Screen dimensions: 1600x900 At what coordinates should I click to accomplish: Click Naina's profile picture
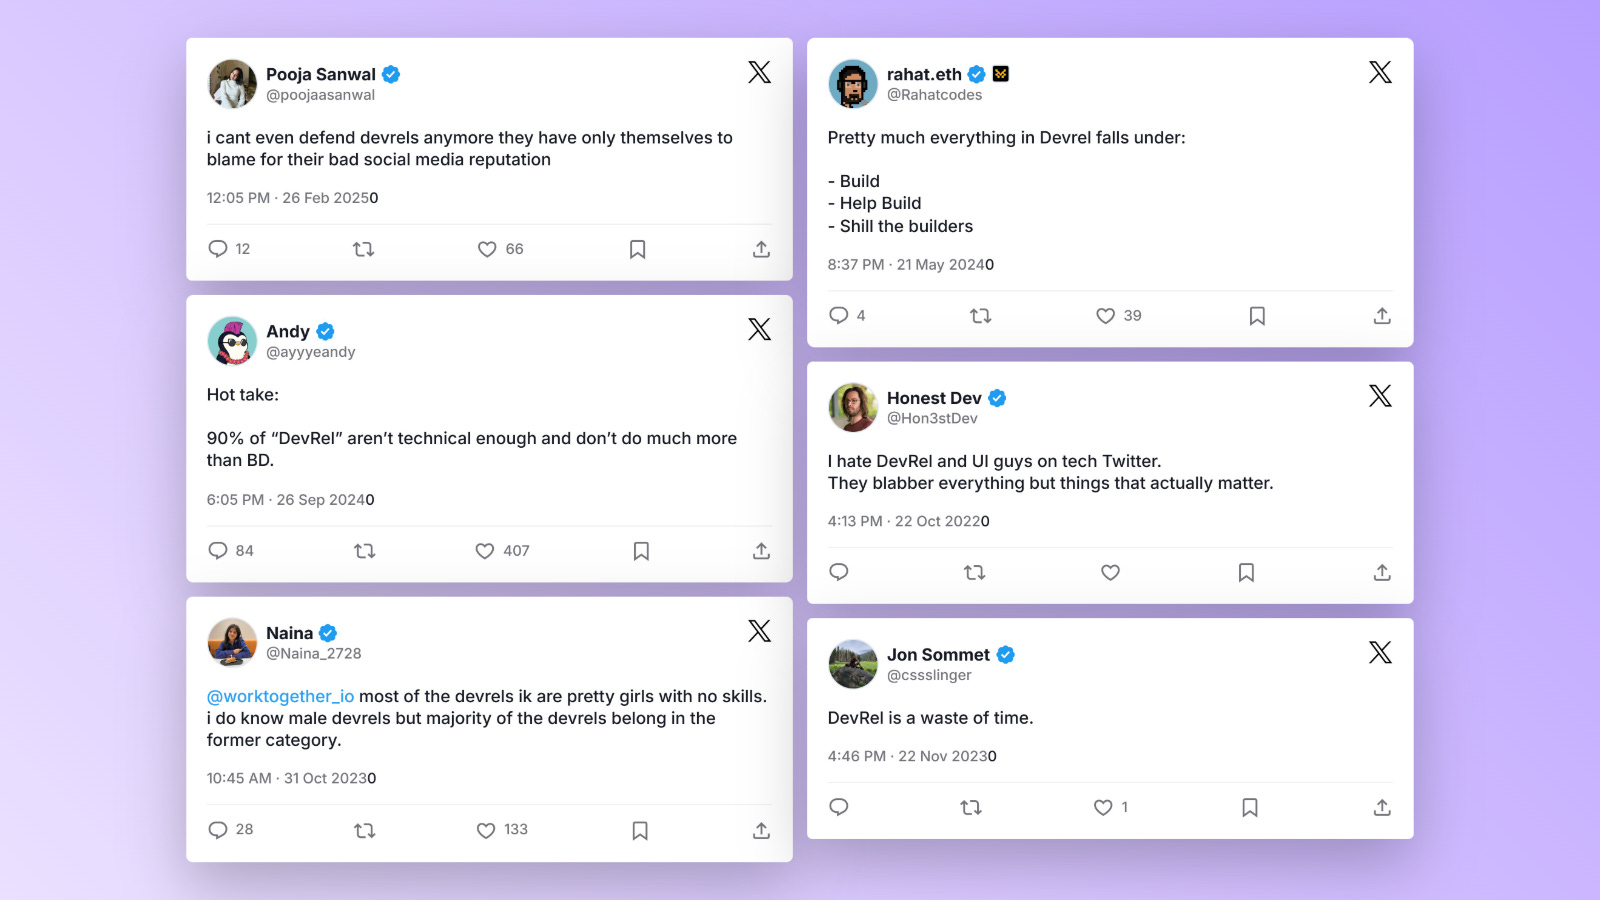(232, 642)
